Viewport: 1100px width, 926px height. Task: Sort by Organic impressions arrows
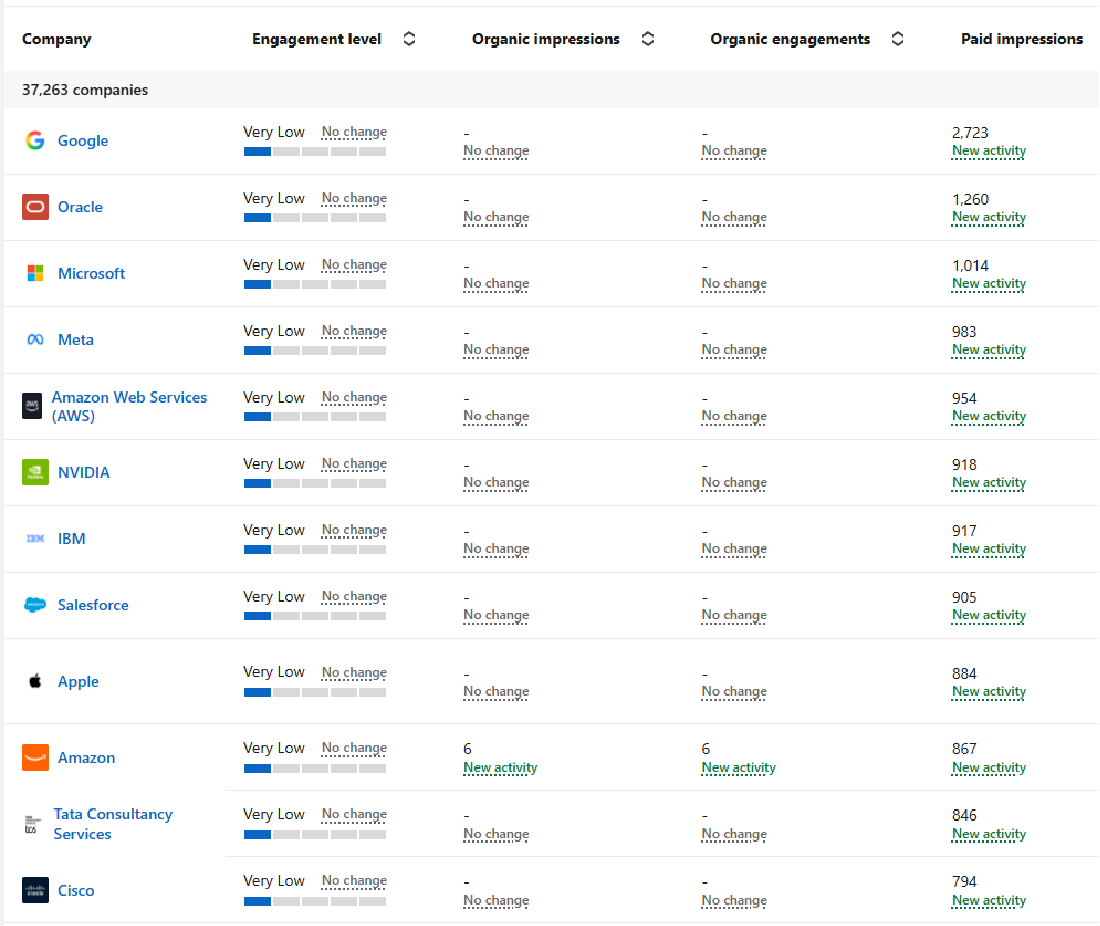648,39
